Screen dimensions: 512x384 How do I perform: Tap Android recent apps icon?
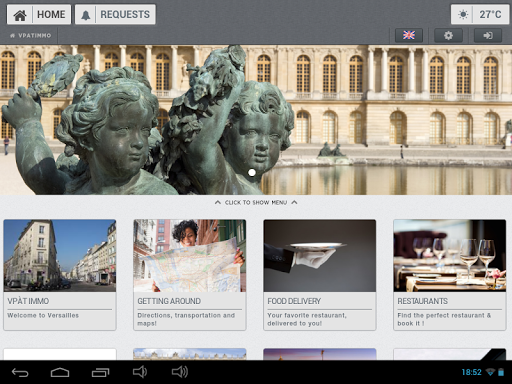click(x=100, y=372)
